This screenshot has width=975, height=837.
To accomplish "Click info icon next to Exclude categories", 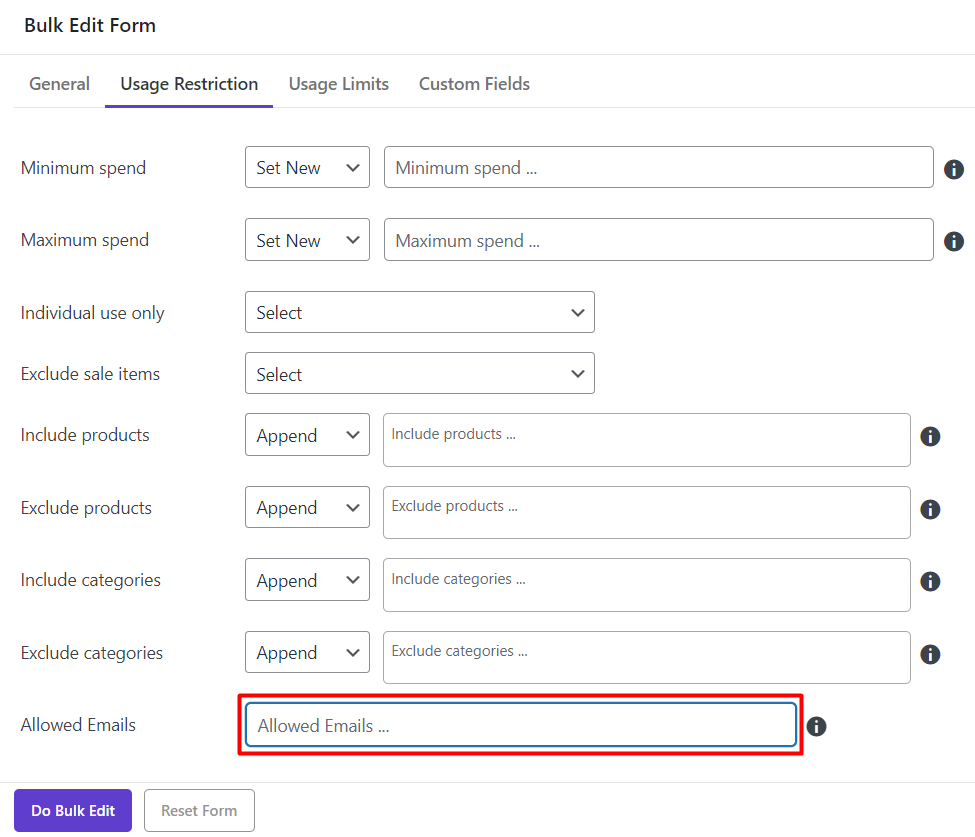I will point(930,654).
